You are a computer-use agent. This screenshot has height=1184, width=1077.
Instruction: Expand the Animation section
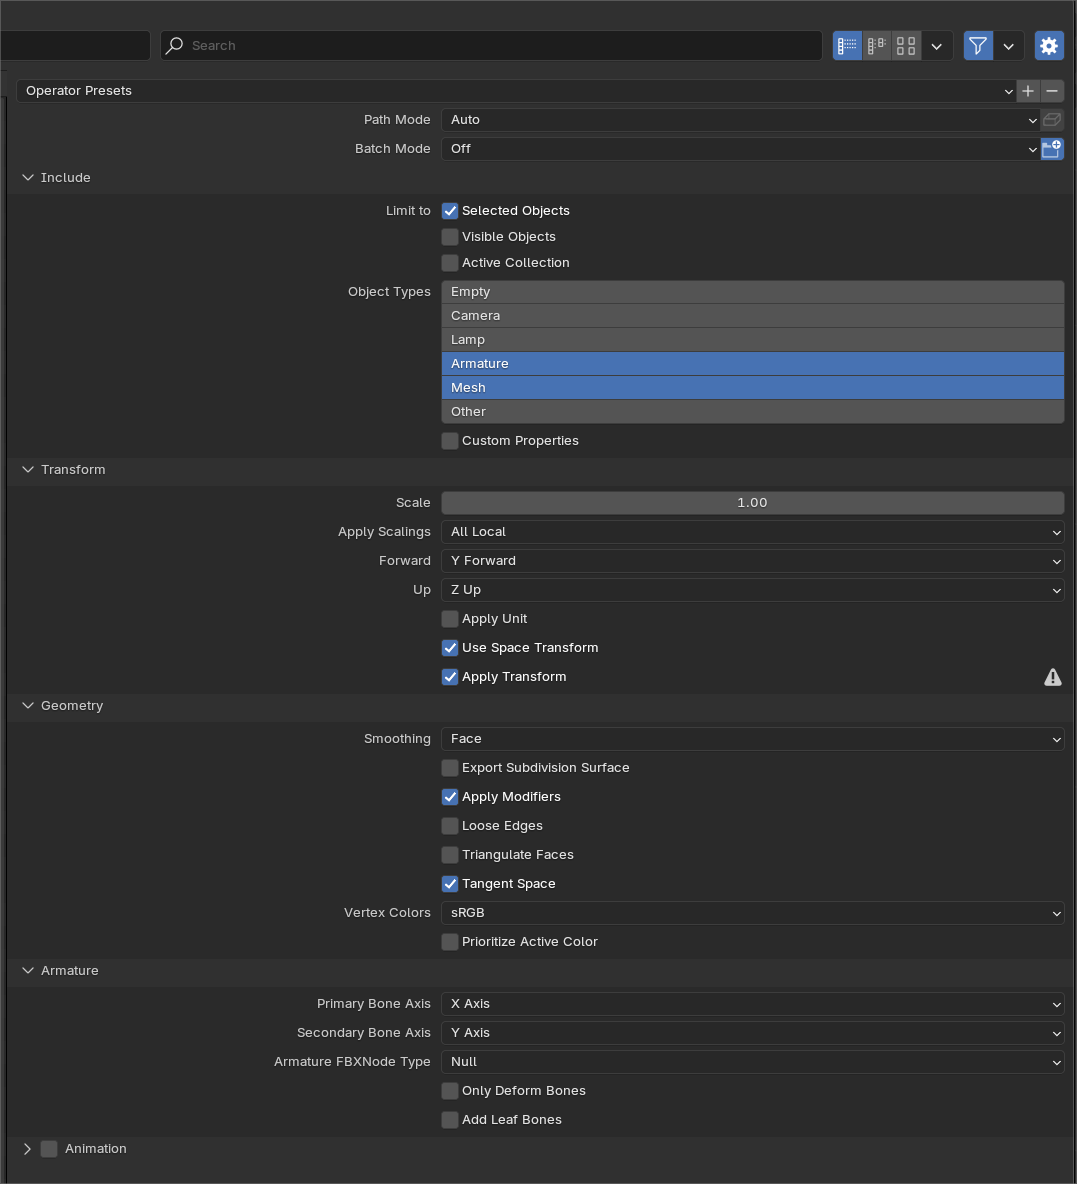(x=27, y=1149)
